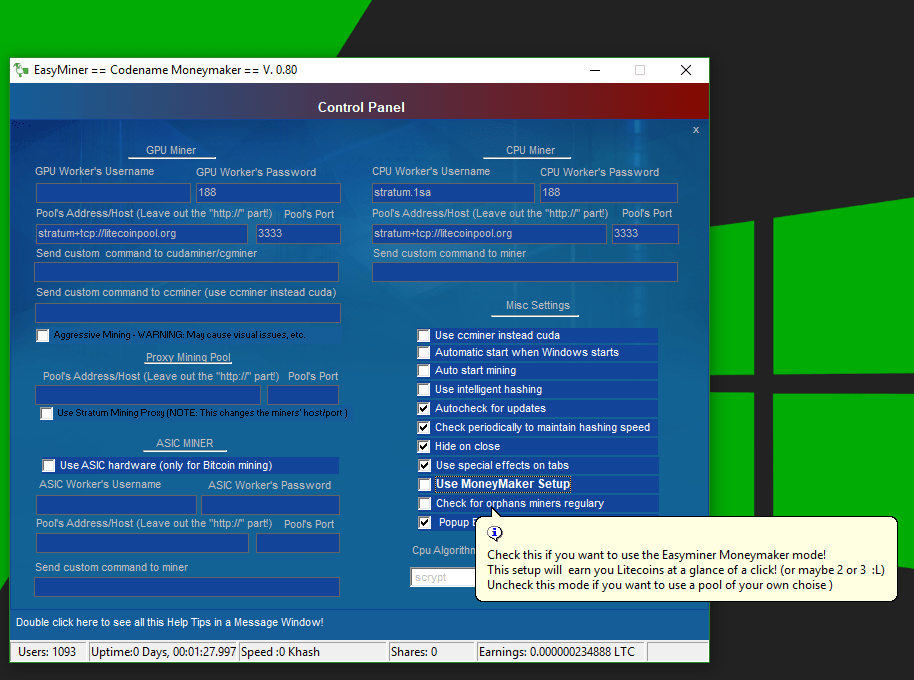914x680 pixels.
Task: Click ASIC Worker's Username field
Action: pyautogui.click(x=116, y=505)
